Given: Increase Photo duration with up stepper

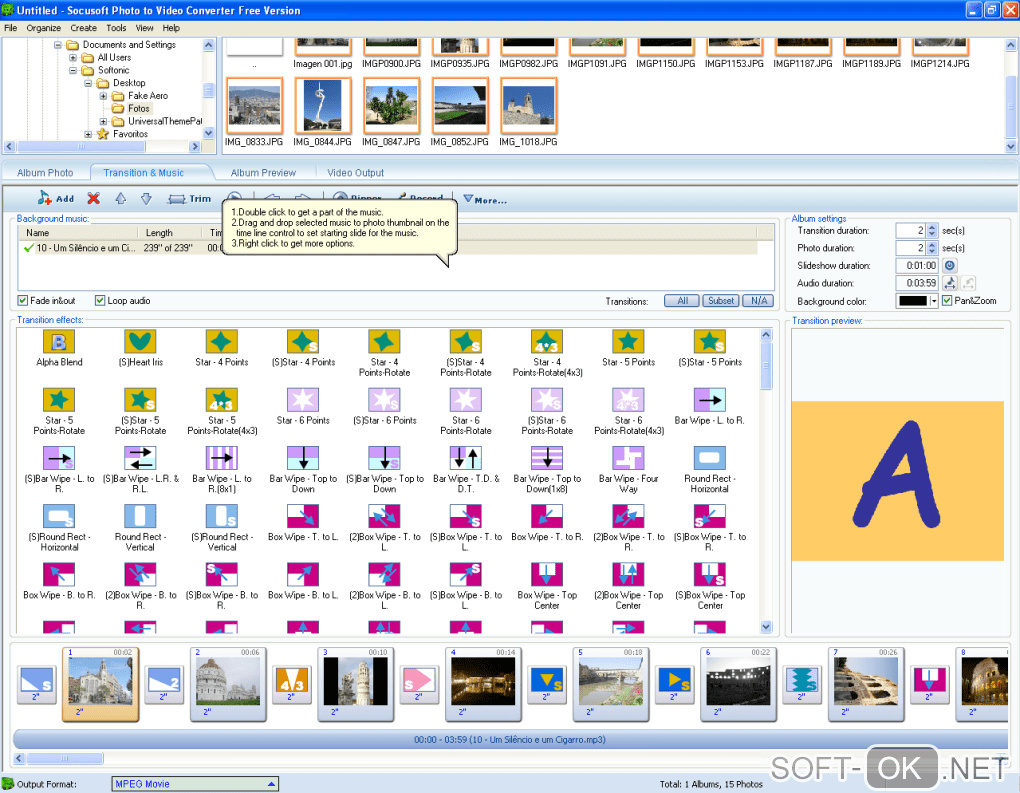Looking at the screenshot, I should pos(932,244).
